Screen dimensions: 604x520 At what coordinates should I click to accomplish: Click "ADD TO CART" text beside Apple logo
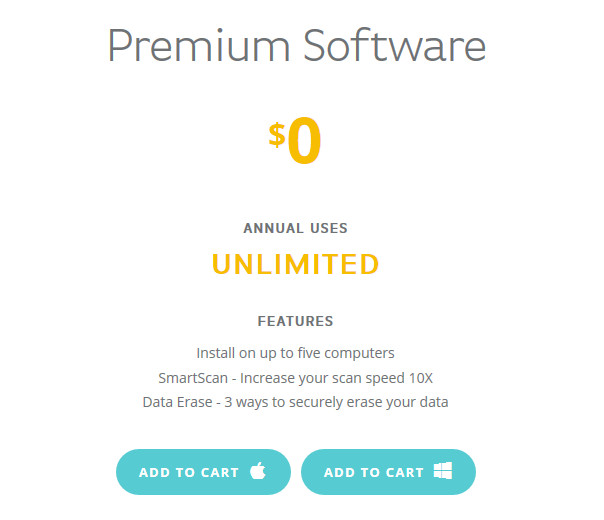(x=189, y=472)
